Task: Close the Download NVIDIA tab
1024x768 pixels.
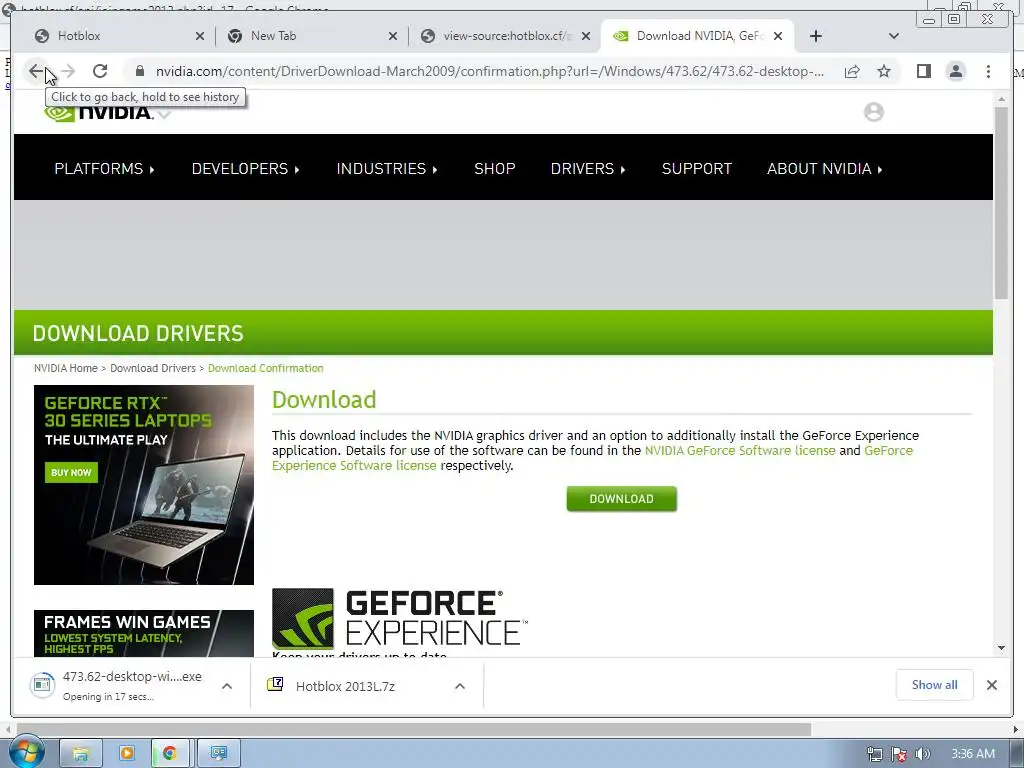Action: click(x=778, y=37)
